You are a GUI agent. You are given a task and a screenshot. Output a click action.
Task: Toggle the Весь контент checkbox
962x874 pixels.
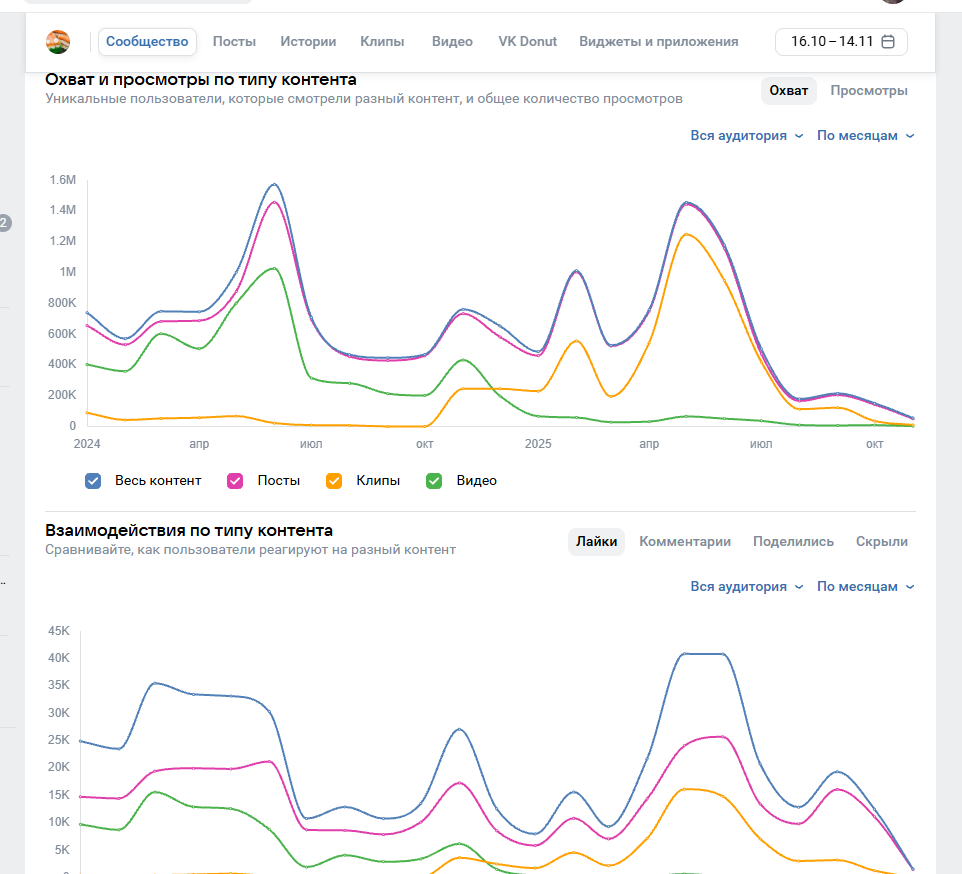(x=94, y=481)
